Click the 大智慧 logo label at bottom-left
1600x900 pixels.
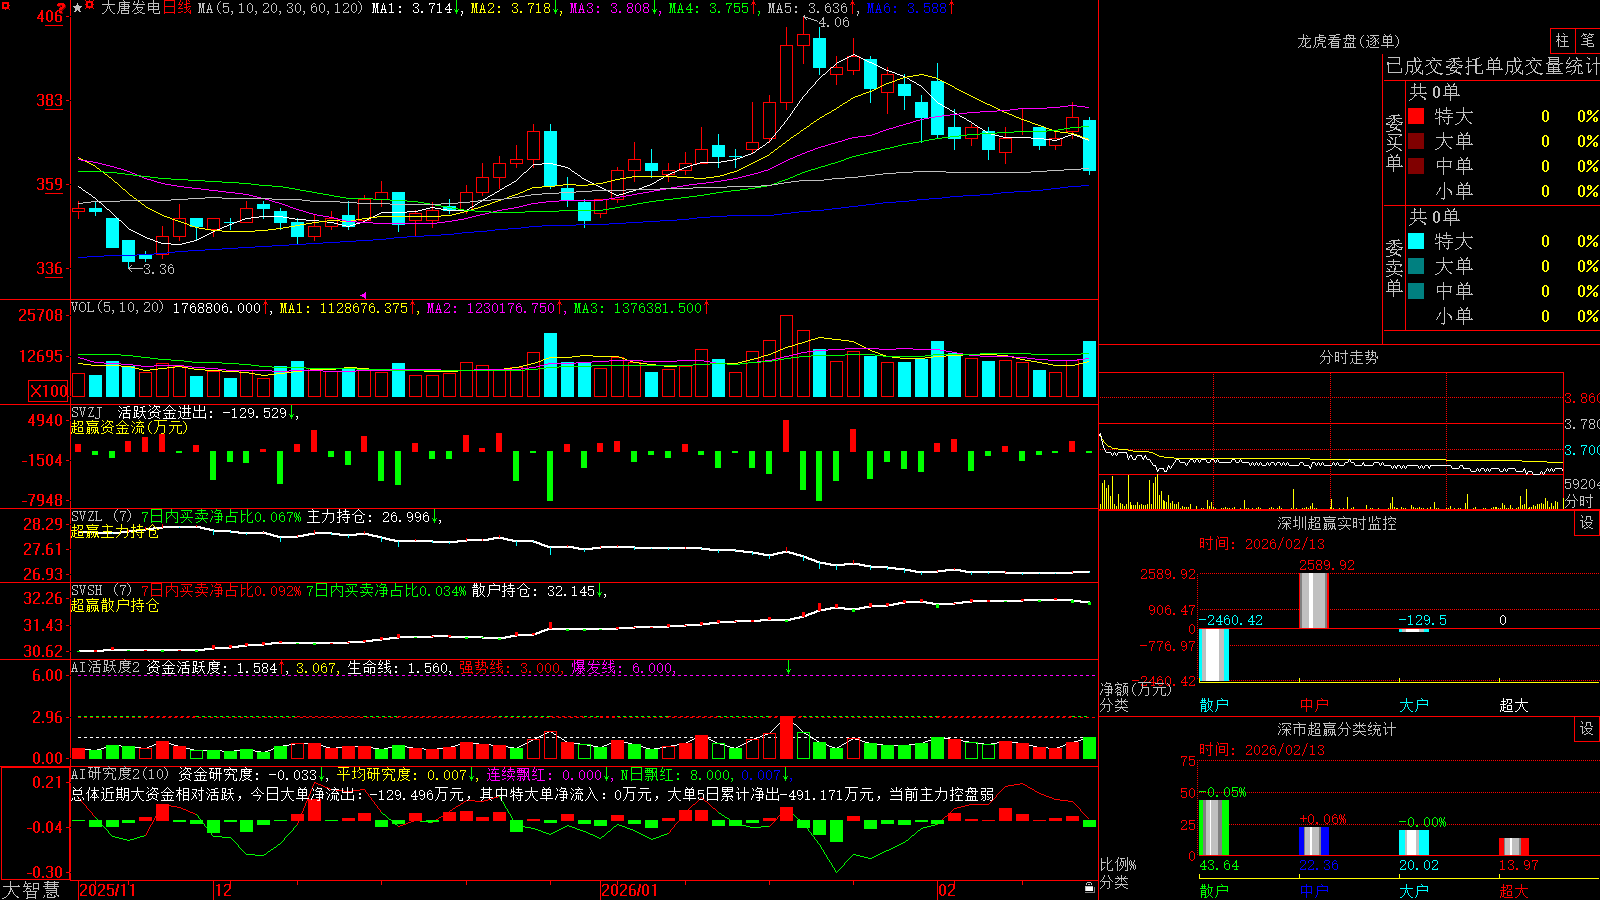[x=31, y=890]
